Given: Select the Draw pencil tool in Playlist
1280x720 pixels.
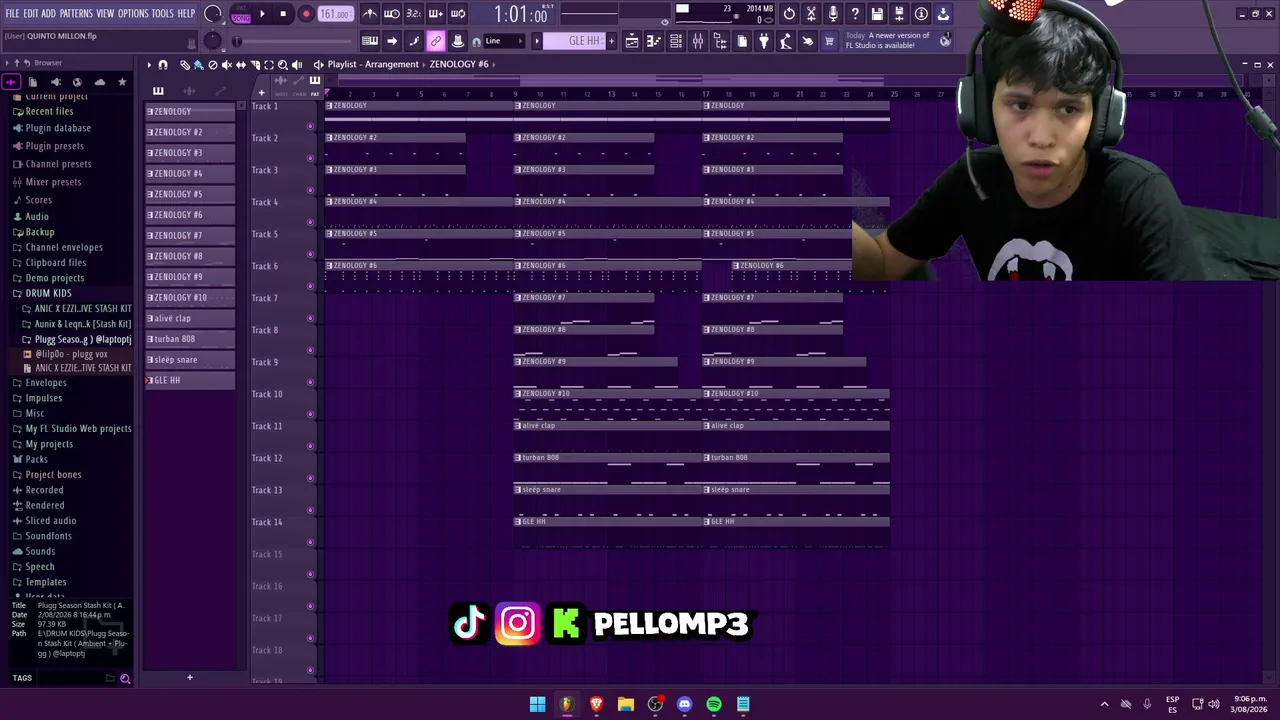Looking at the screenshot, I should click(x=185, y=65).
